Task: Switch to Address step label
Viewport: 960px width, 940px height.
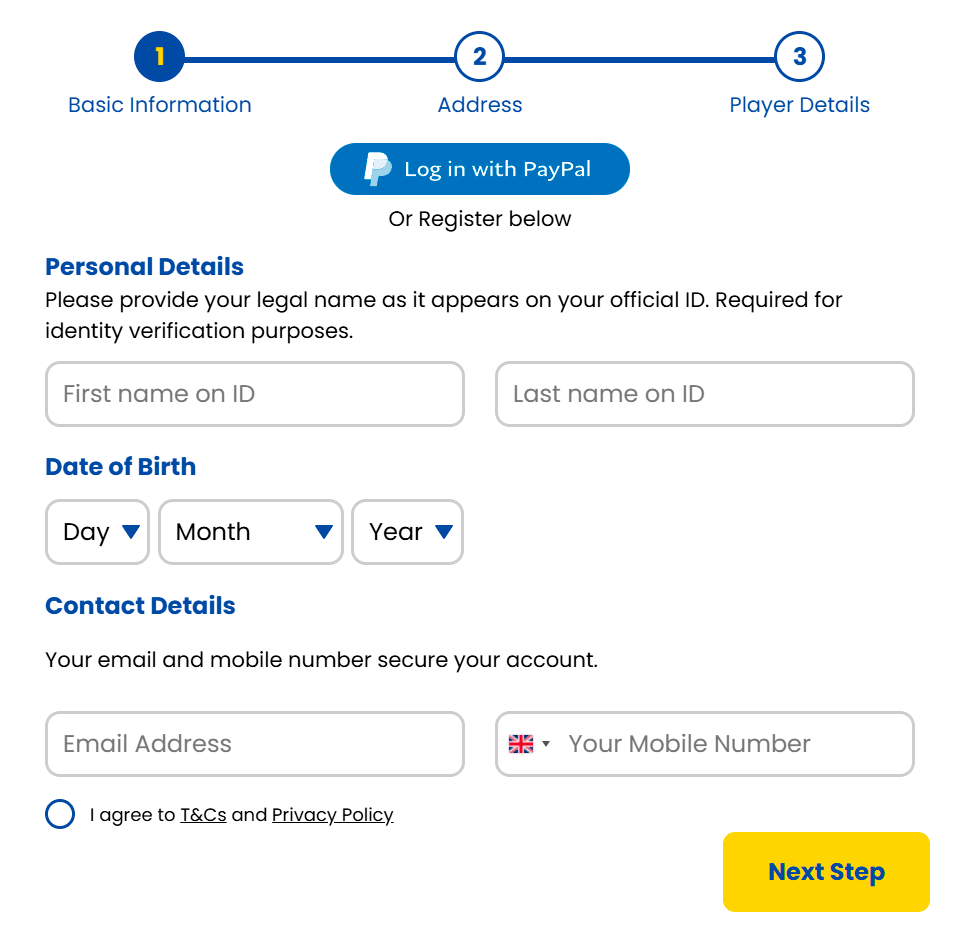Action: (x=480, y=105)
